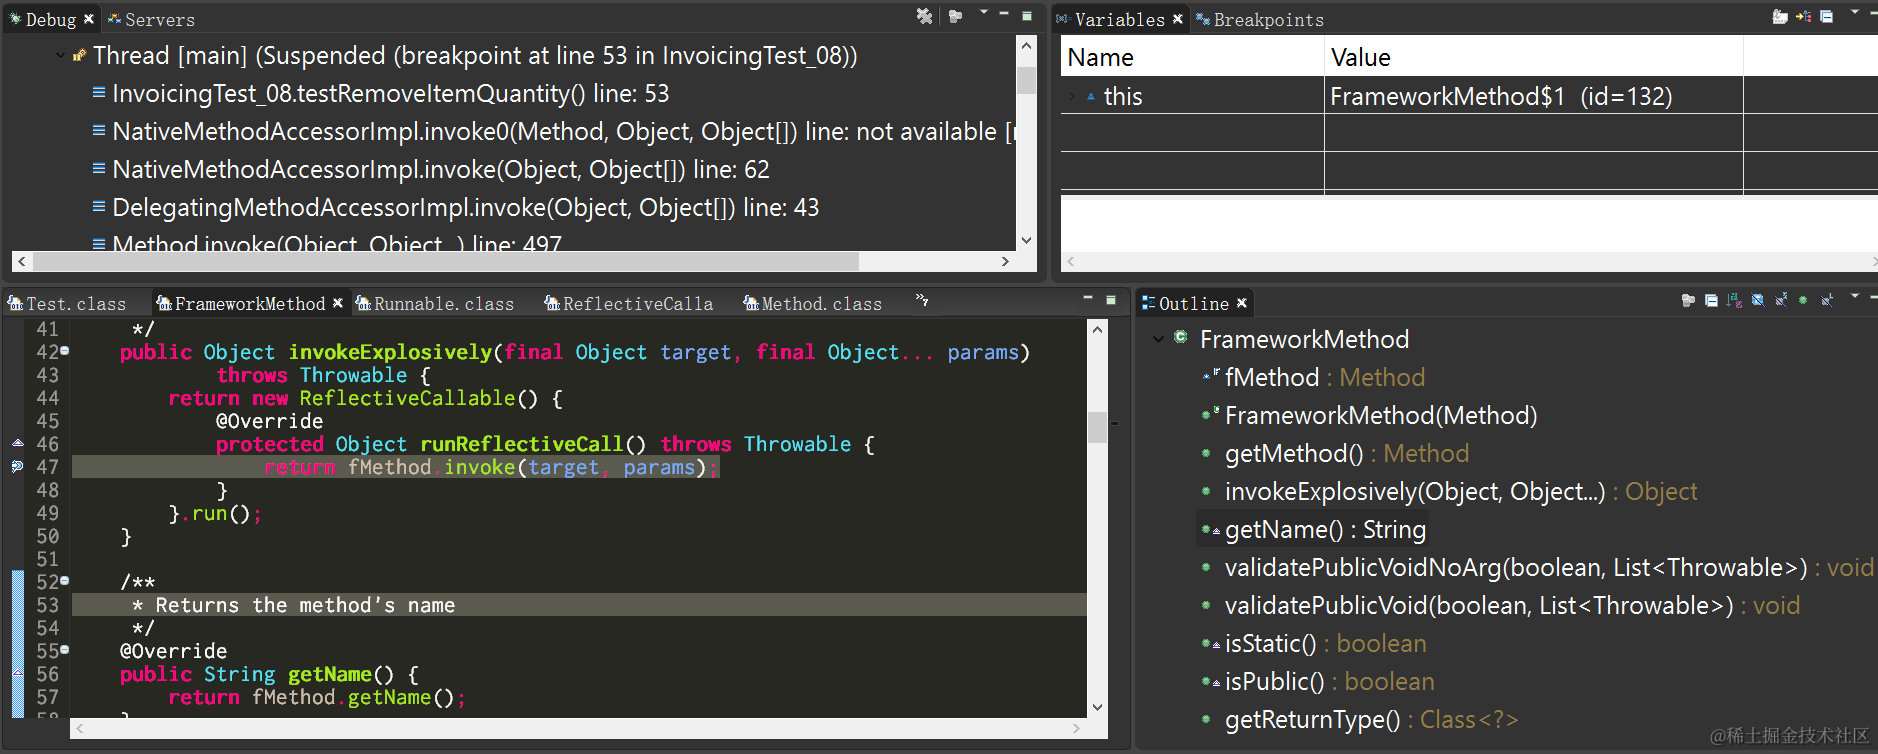Click the Show Type Names icon in Variables
Screen dimensions: 1878x754
pyautogui.click(x=1780, y=17)
